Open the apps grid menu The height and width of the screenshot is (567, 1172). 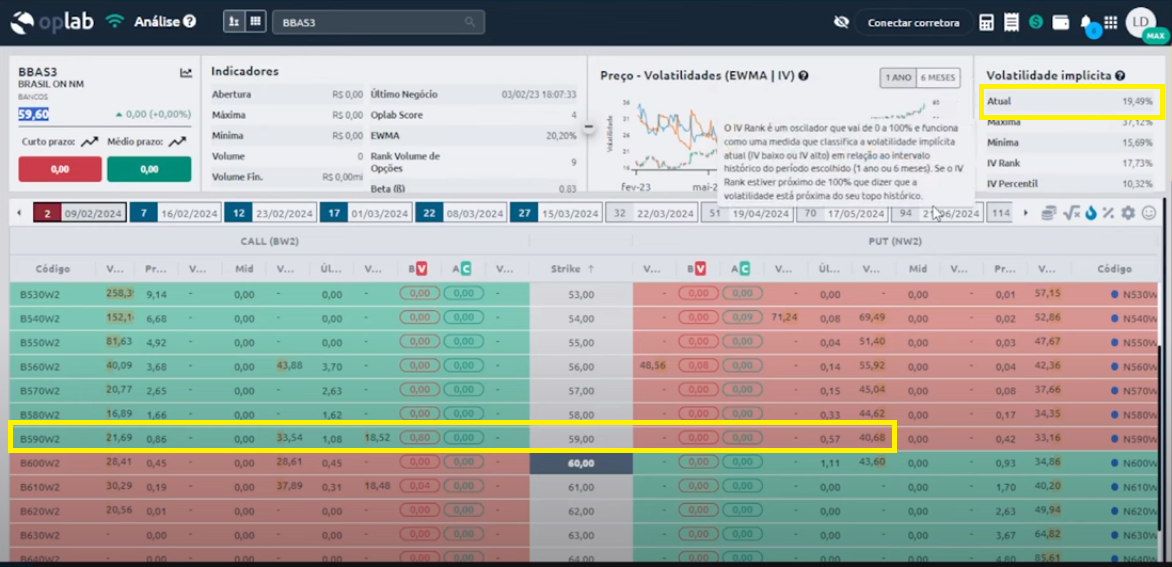coord(1111,22)
